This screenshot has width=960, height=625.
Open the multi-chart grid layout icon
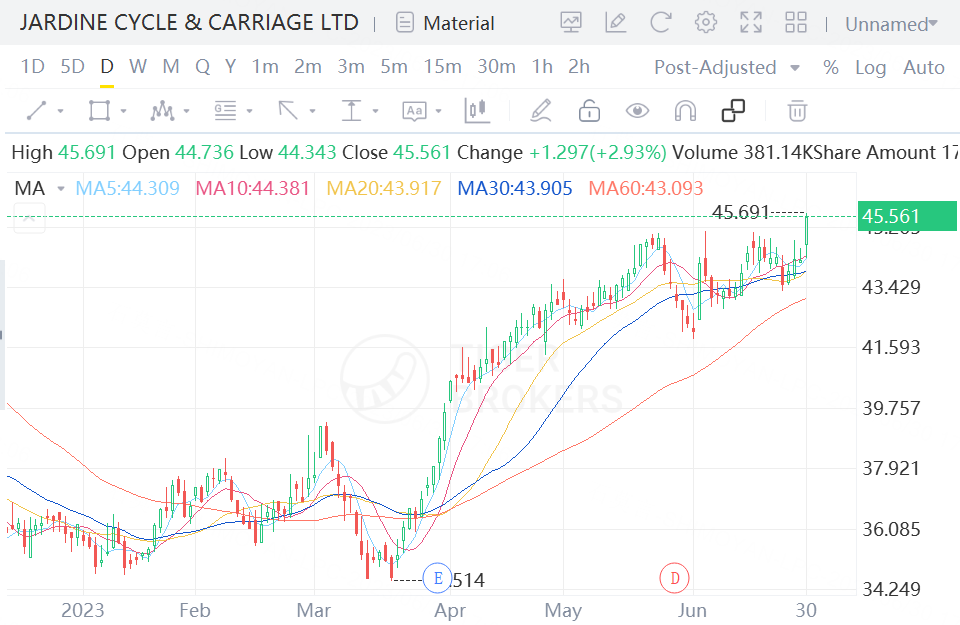pos(795,23)
